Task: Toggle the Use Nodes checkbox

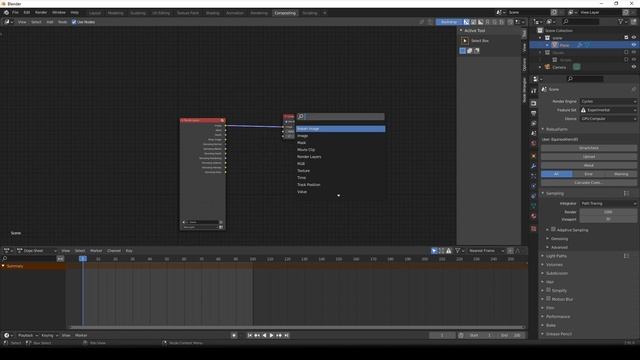Action: [74, 22]
